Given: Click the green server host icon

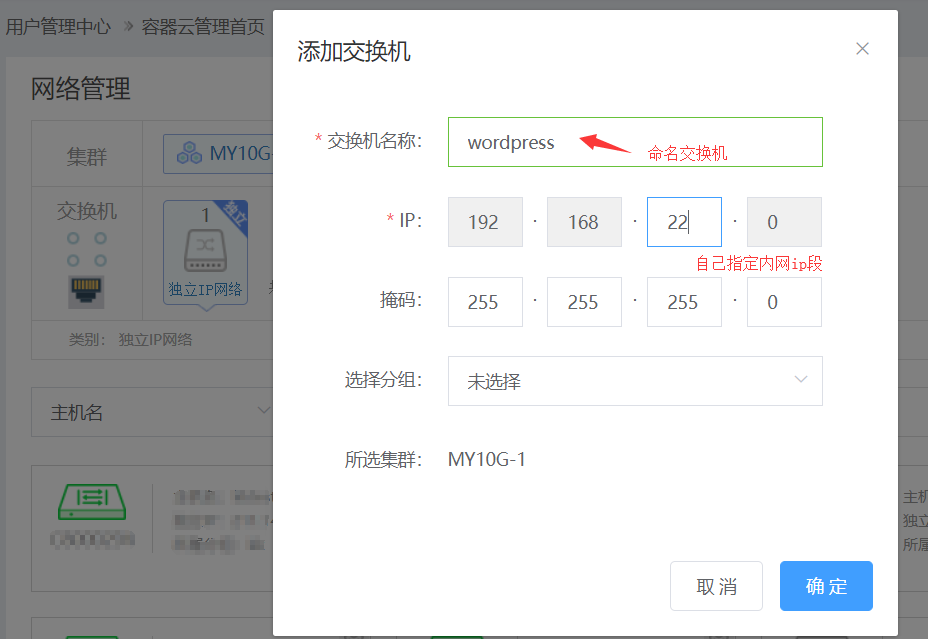Looking at the screenshot, I should tap(91, 502).
